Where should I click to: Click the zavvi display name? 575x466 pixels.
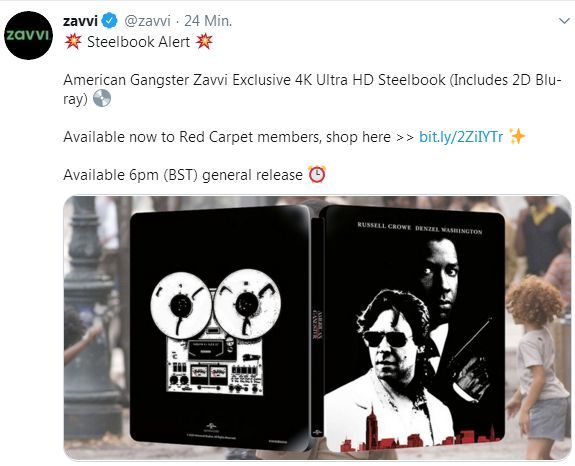coord(80,21)
